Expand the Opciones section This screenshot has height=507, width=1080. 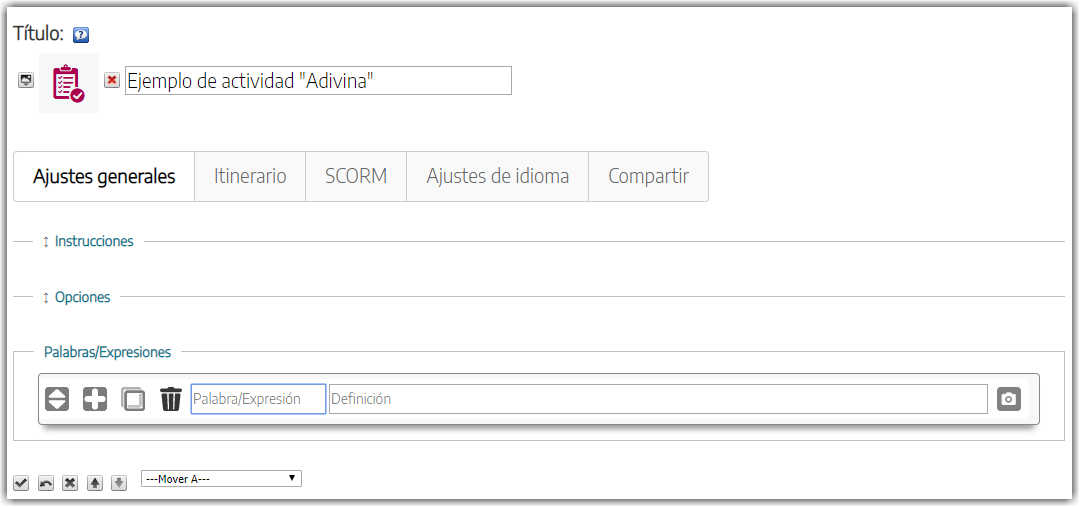(77, 297)
